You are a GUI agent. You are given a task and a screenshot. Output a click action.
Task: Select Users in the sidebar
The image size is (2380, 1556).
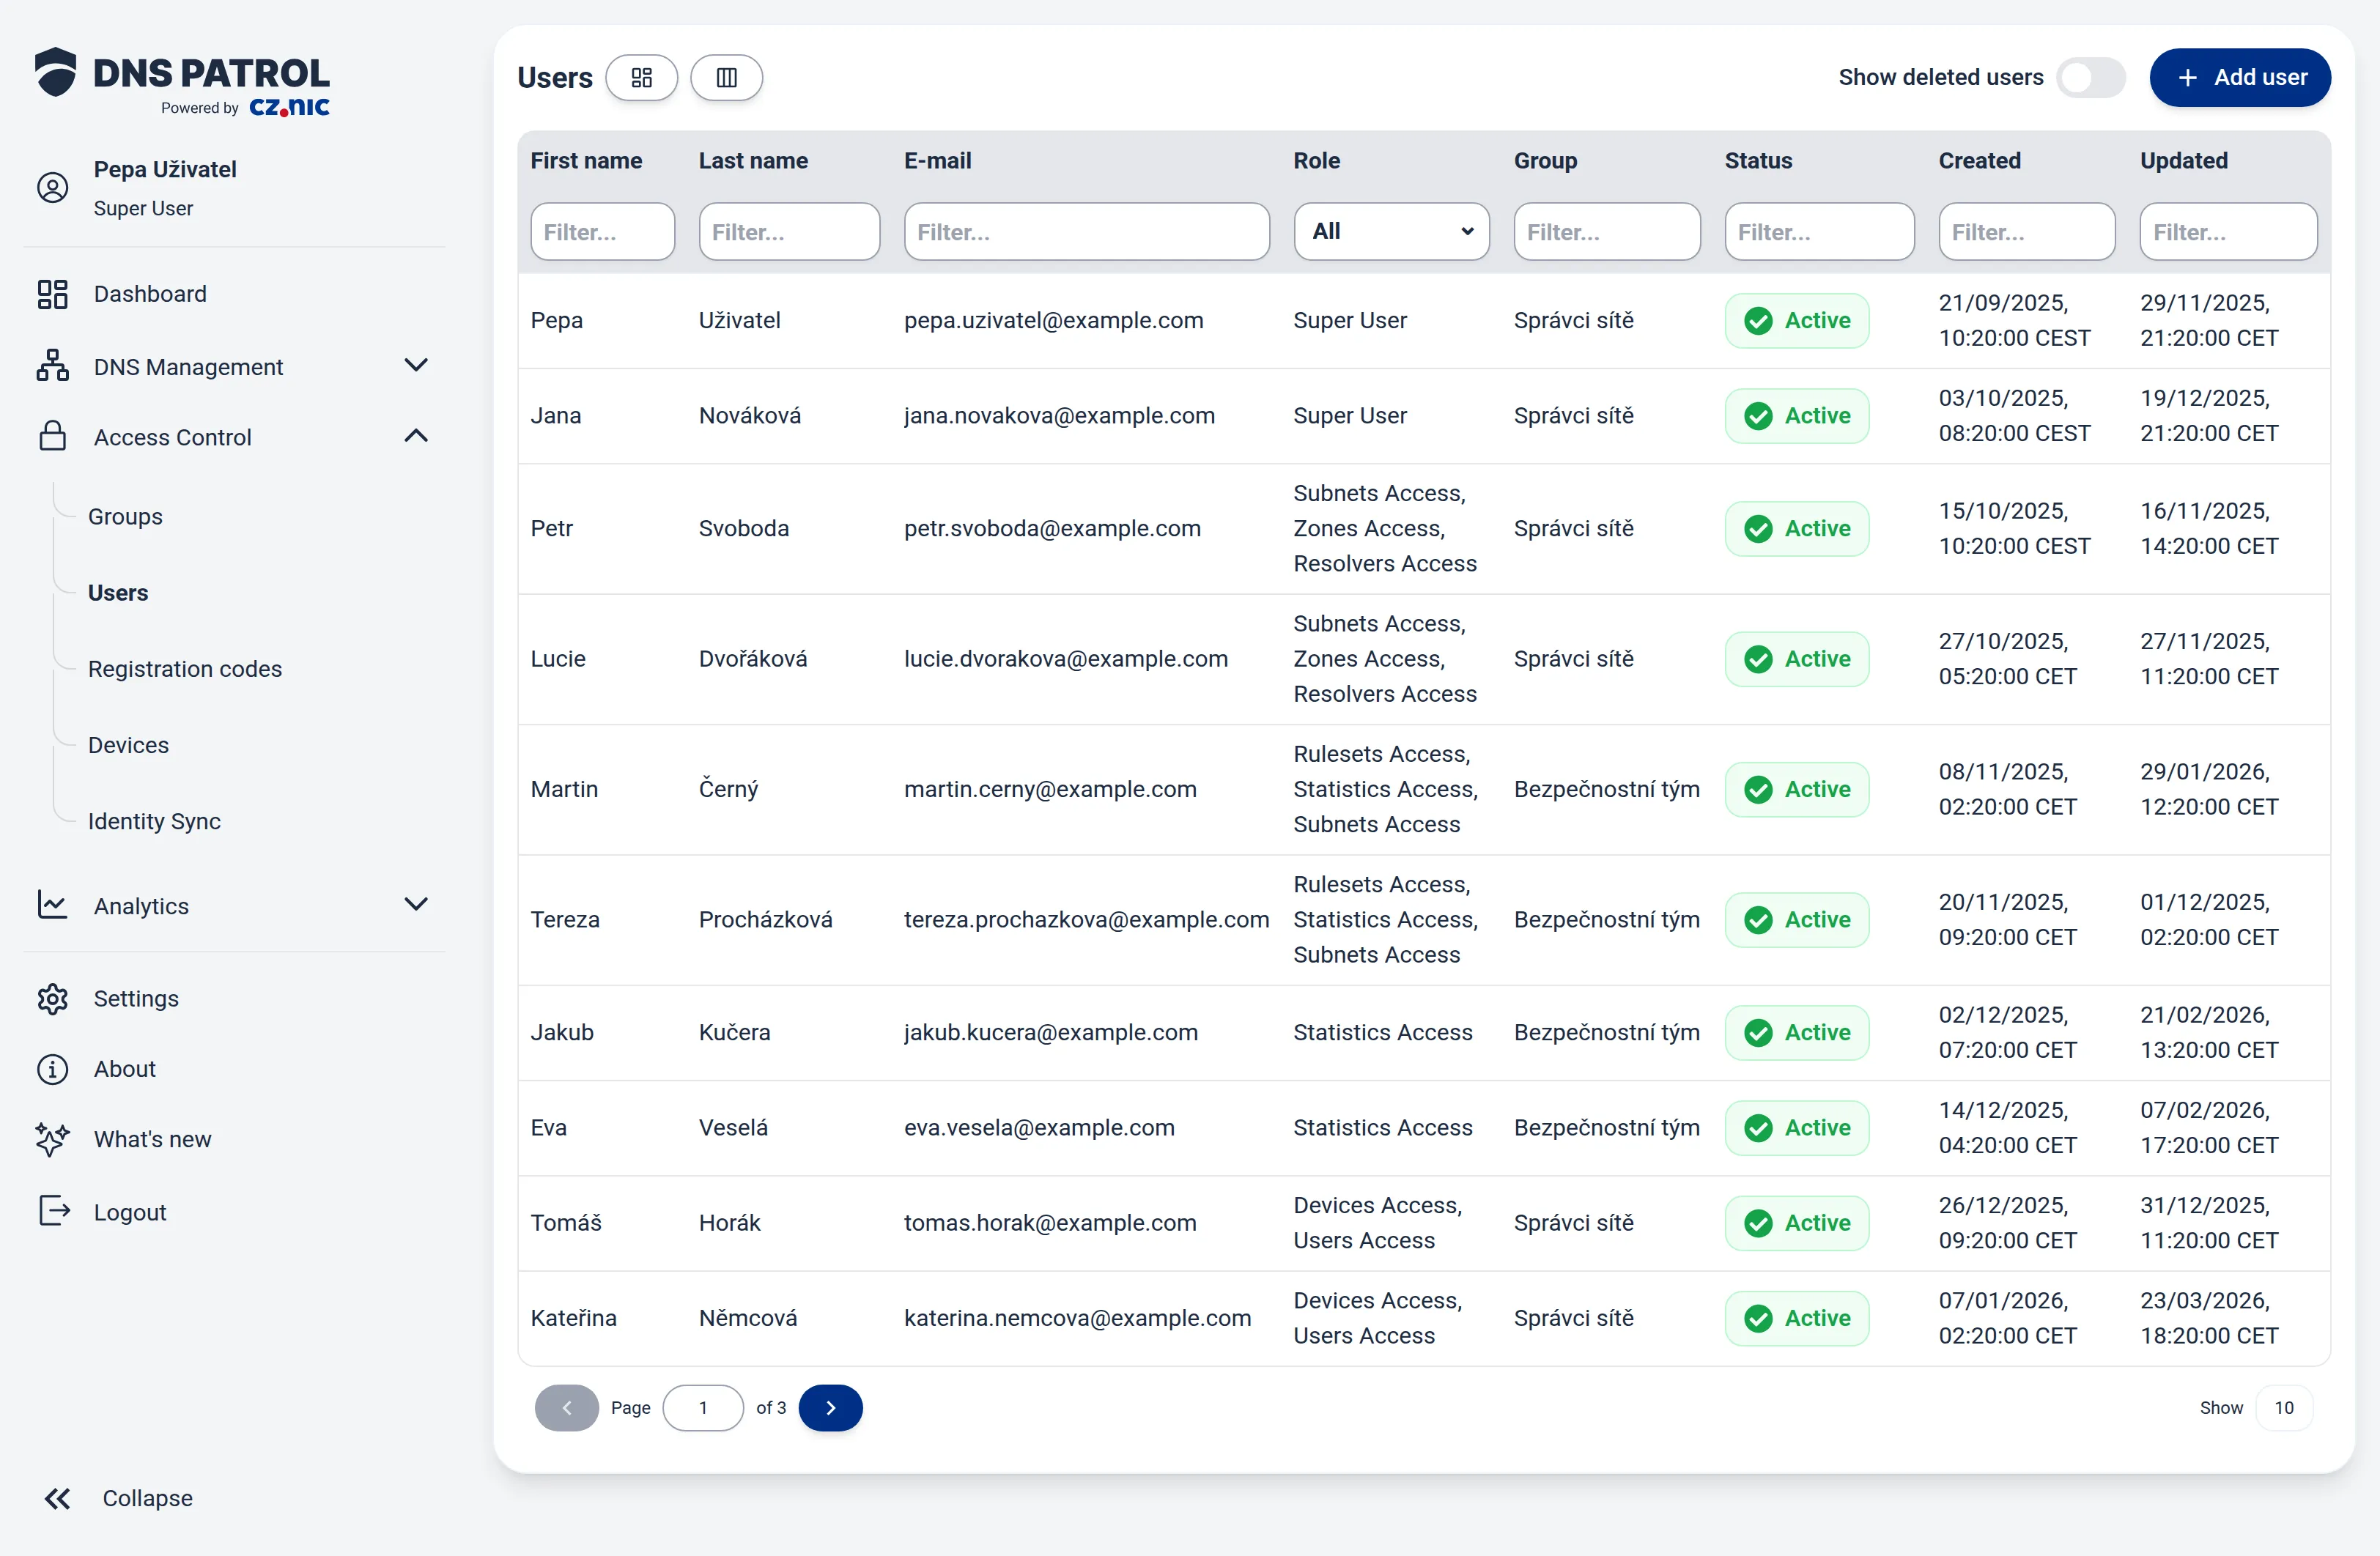[118, 592]
